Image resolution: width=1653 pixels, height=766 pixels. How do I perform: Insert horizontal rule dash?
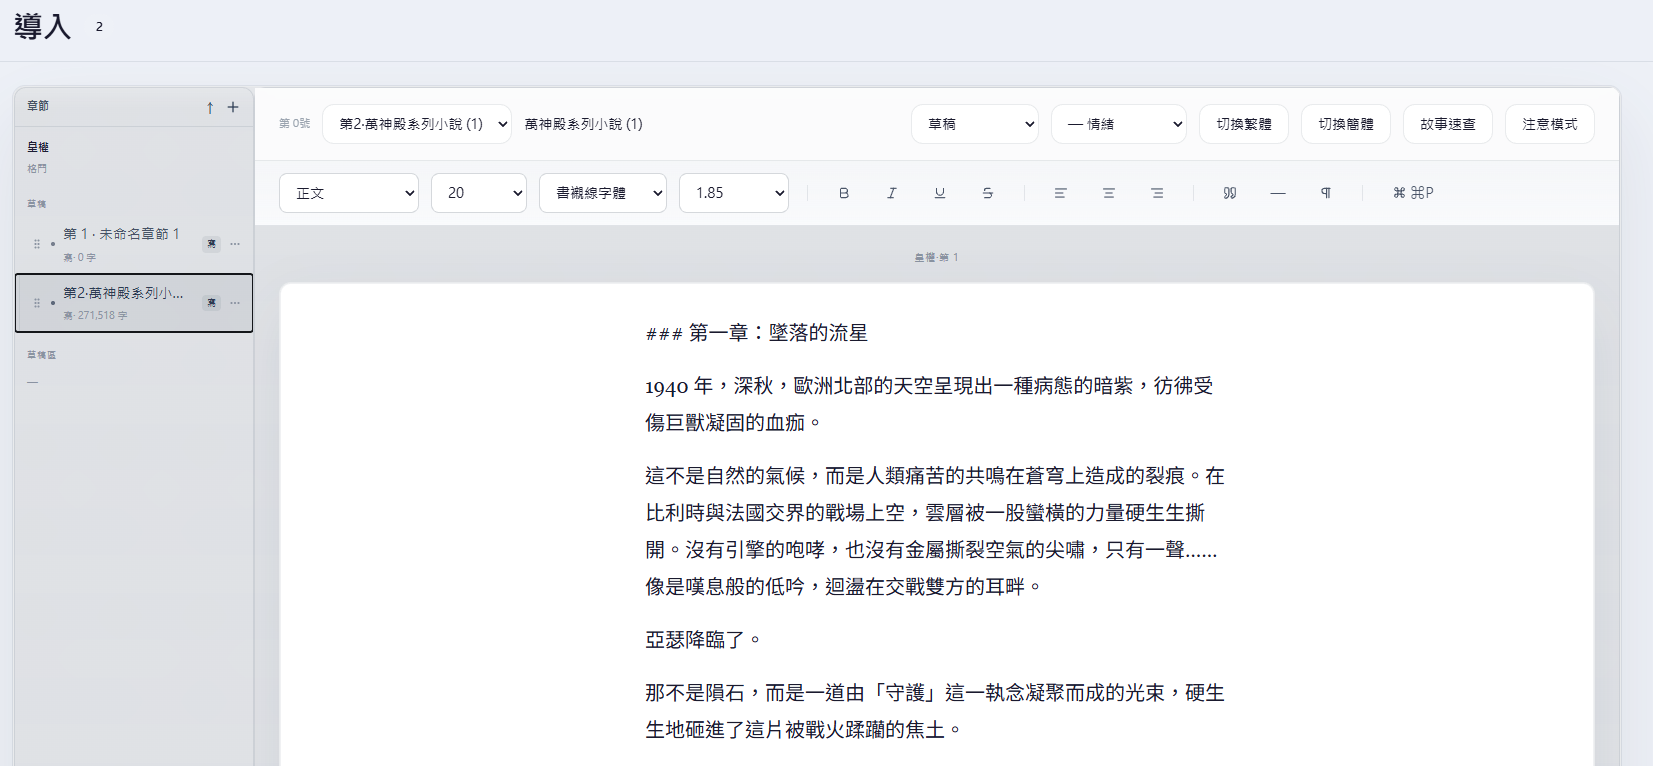click(1278, 193)
